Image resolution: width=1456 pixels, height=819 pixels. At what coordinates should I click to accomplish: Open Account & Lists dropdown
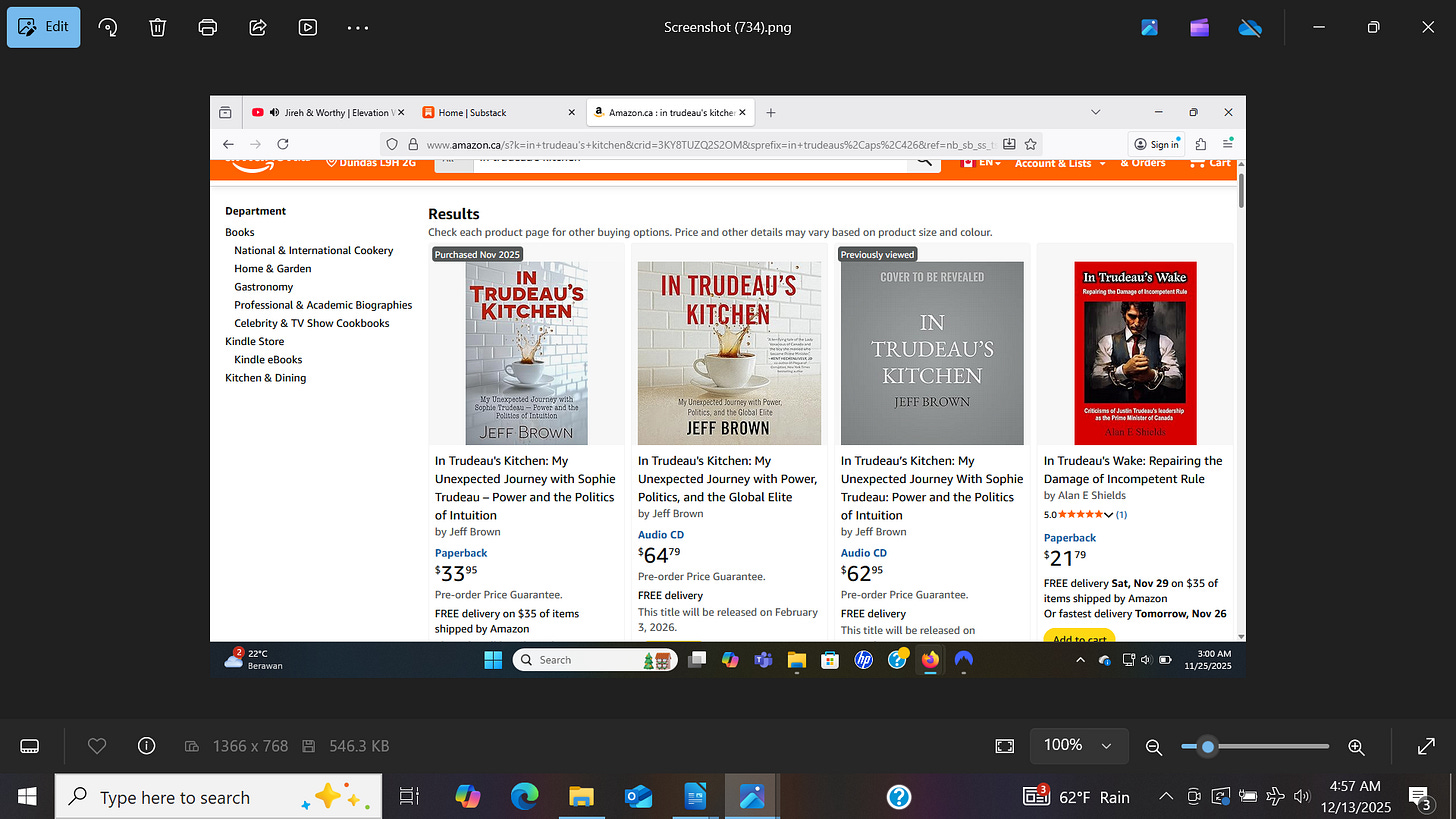pyautogui.click(x=1060, y=163)
